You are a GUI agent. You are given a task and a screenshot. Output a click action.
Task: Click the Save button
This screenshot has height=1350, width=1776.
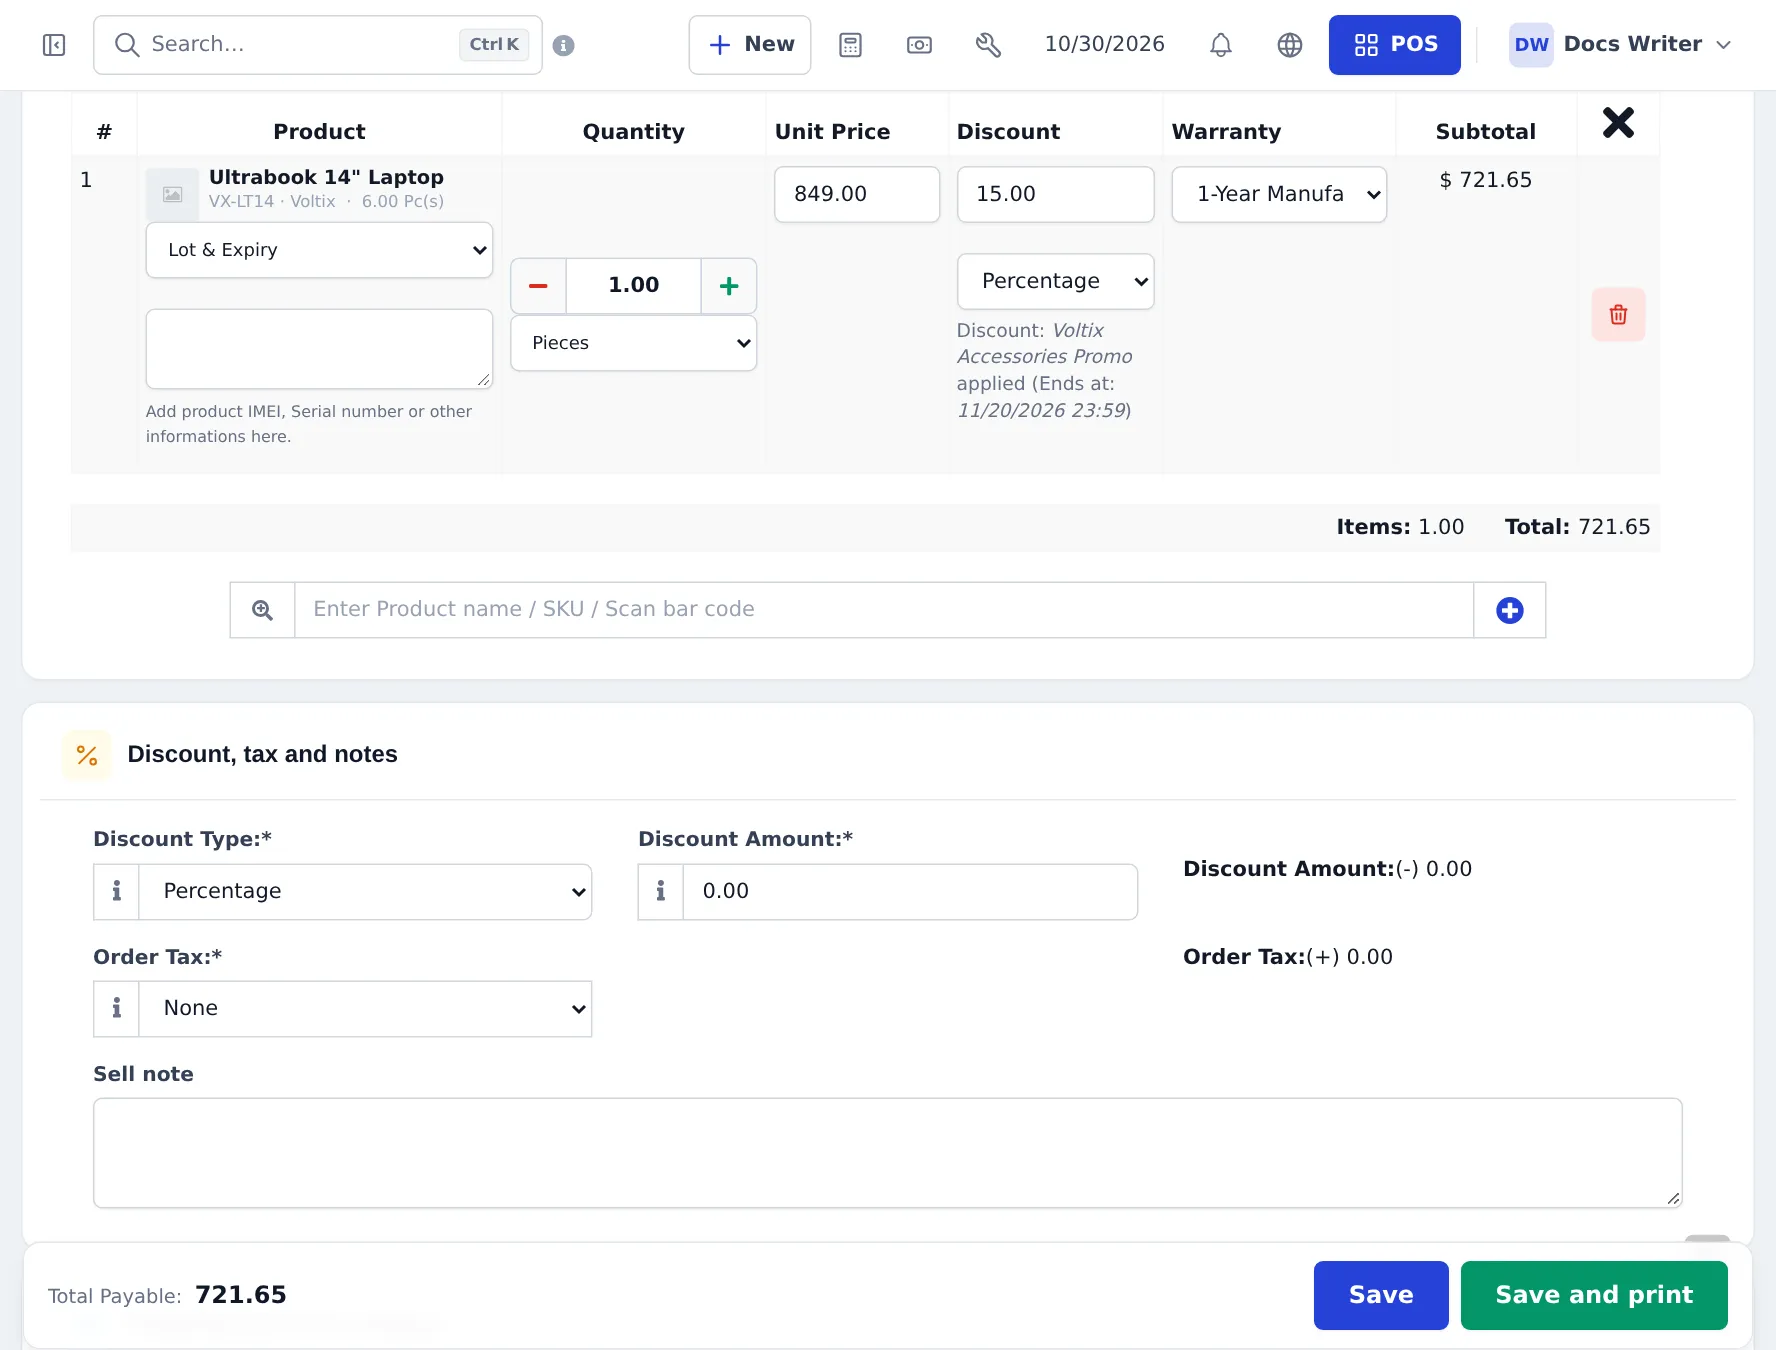tap(1381, 1295)
